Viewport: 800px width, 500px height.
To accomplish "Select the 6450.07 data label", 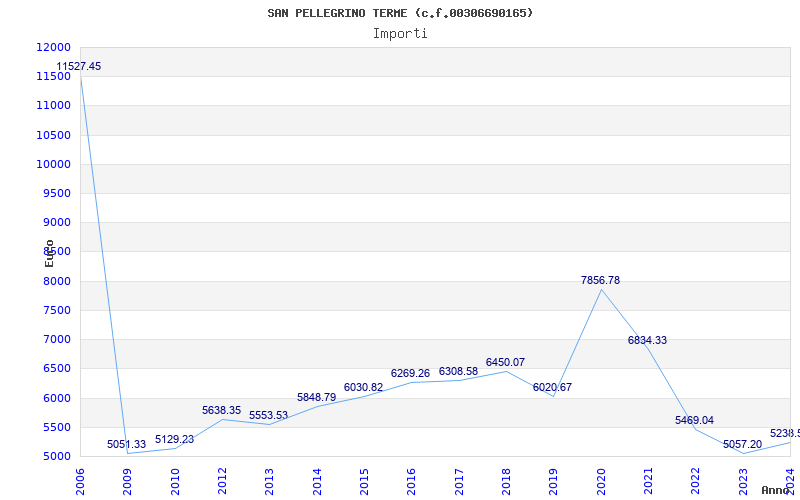I will (x=506, y=362).
